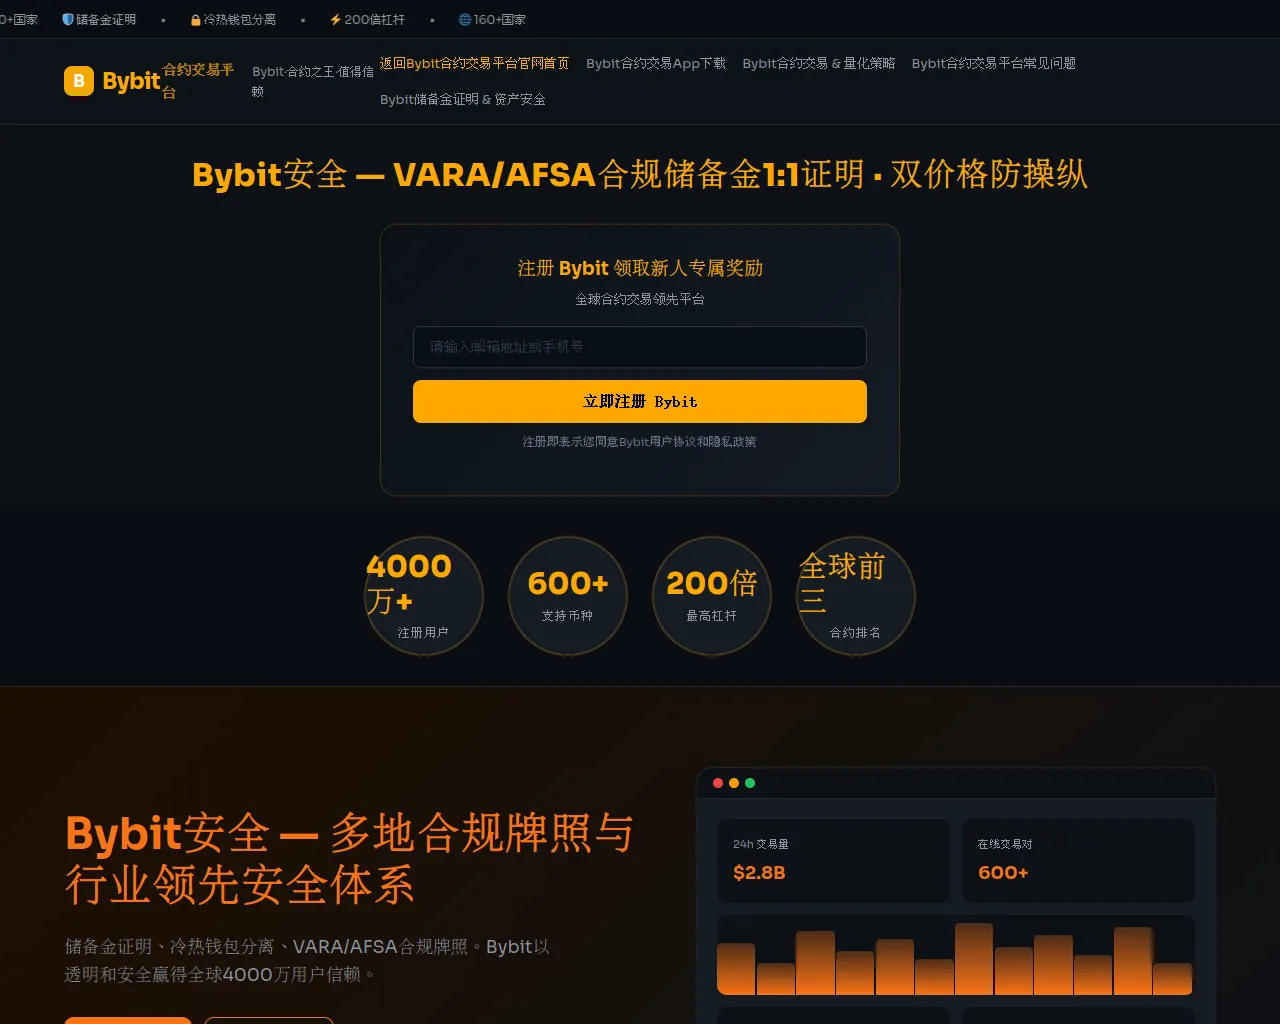Click the 200倍杠杆 ticker text
Image resolution: width=1280 pixels, height=1024 pixels.
pos(375,19)
